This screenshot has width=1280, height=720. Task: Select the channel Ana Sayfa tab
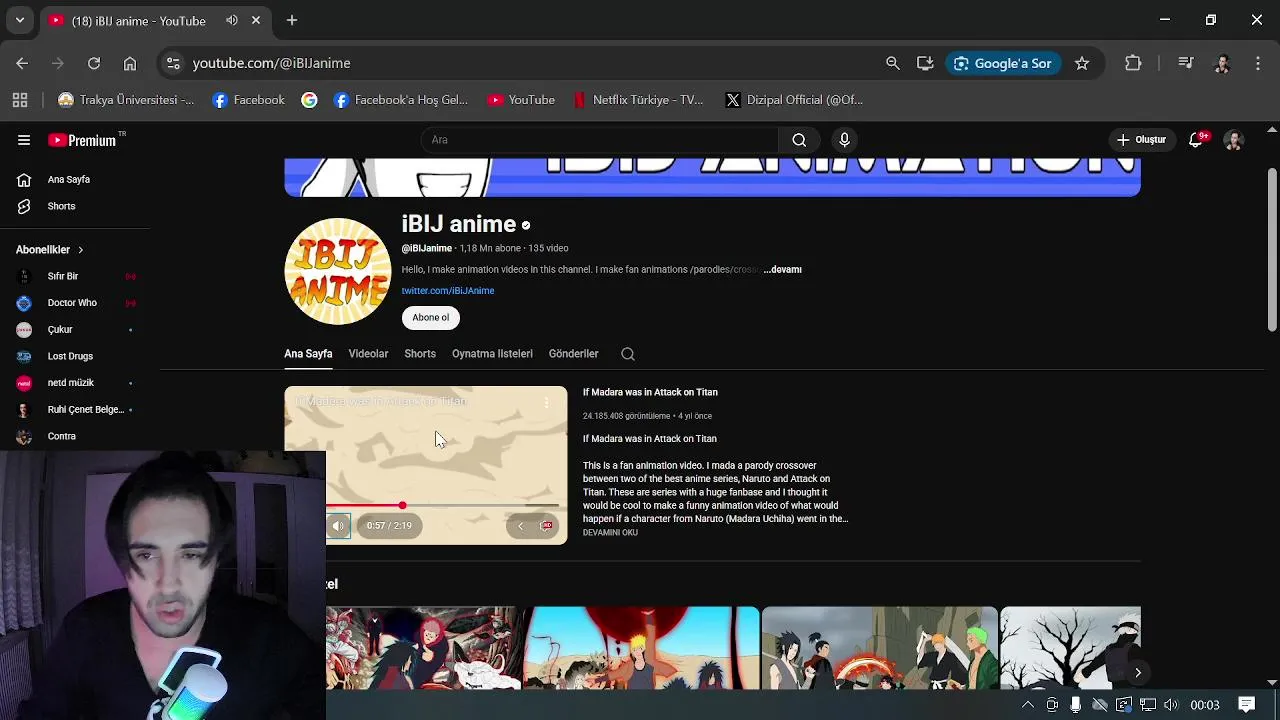[308, 354]
